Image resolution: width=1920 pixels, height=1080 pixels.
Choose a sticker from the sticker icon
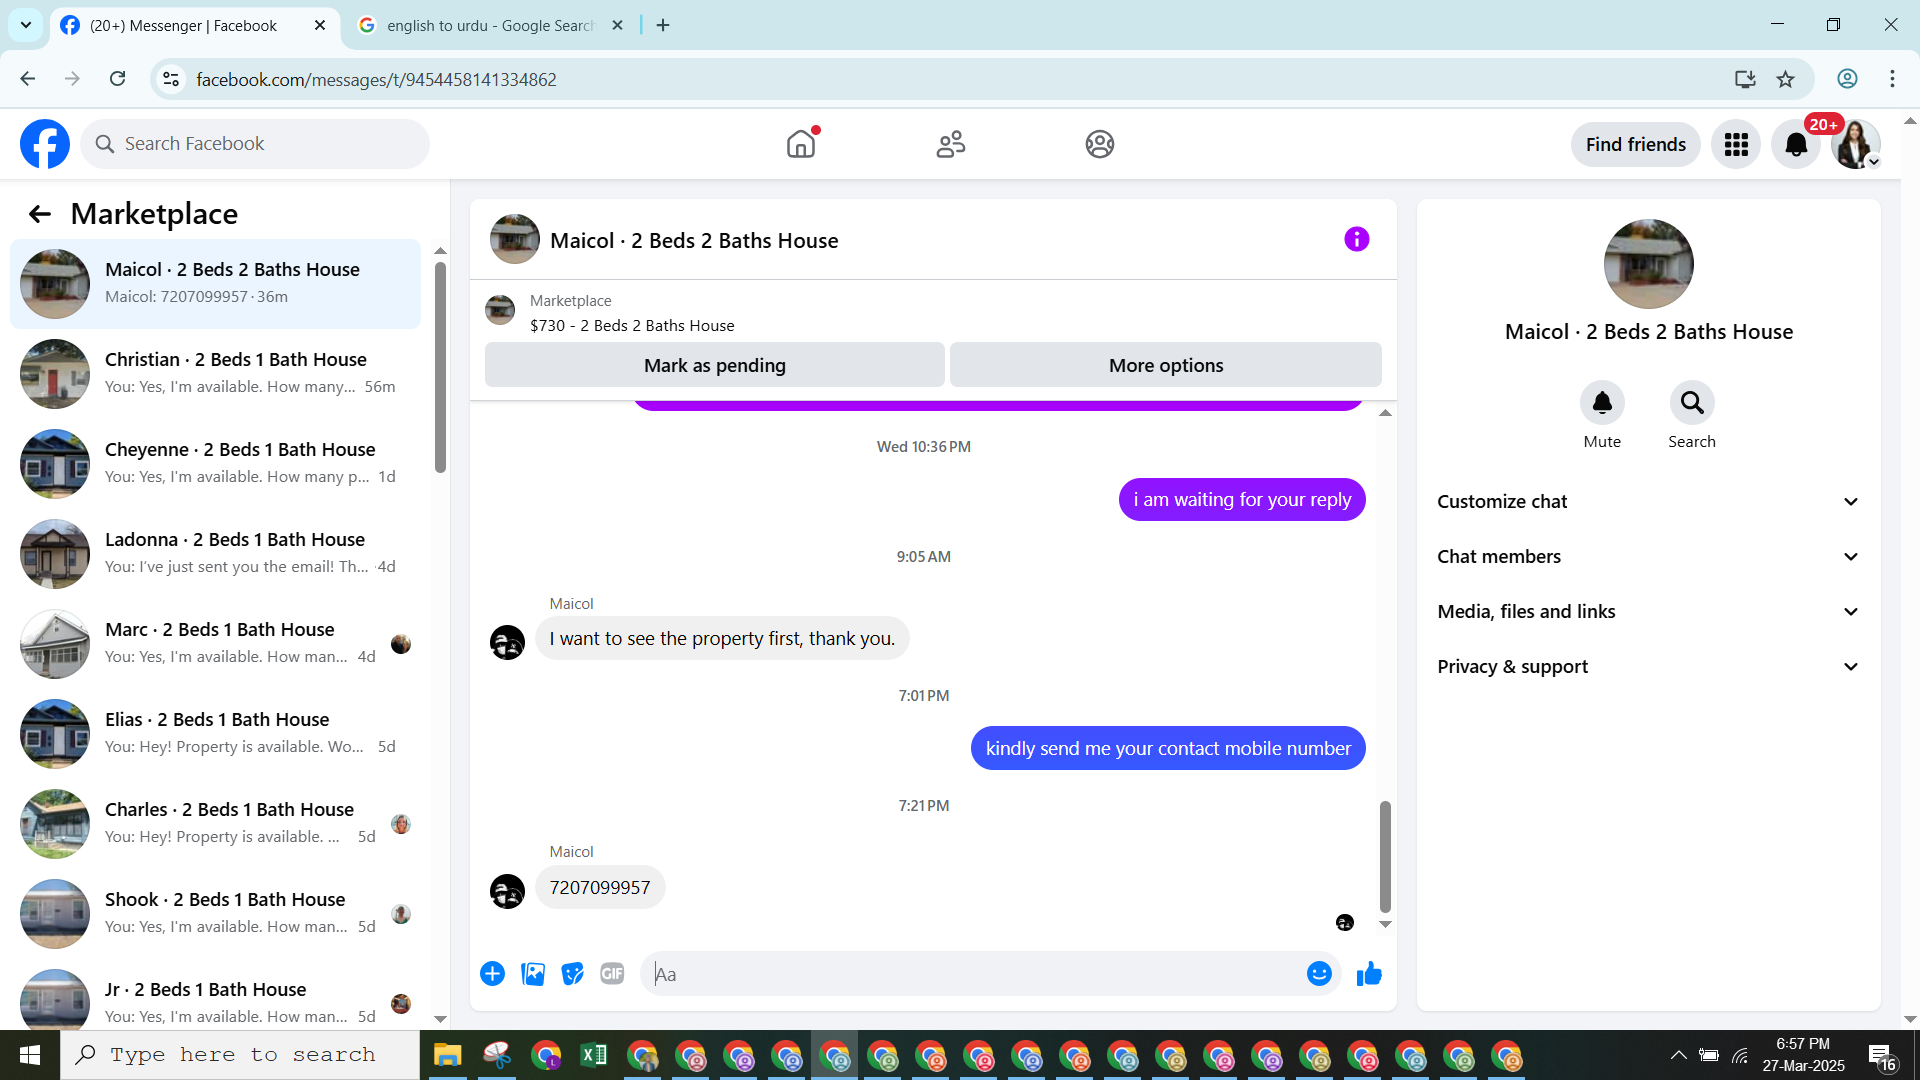coord(572,974)
